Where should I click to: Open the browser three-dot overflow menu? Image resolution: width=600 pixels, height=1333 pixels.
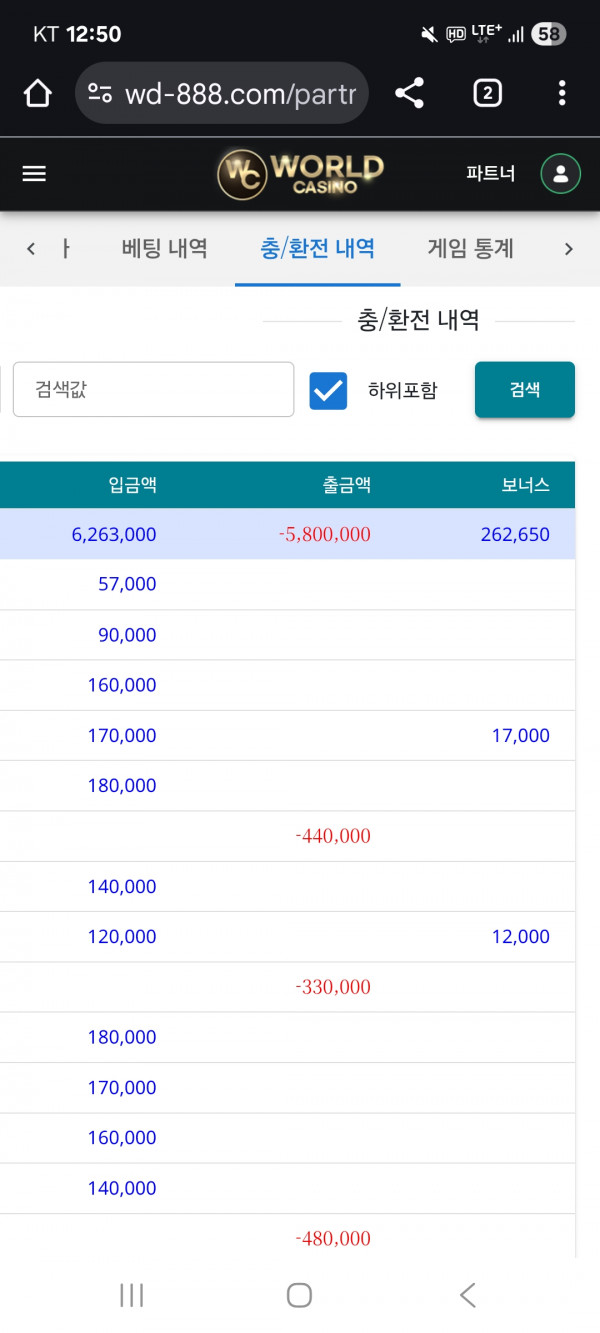coord(562,94)
